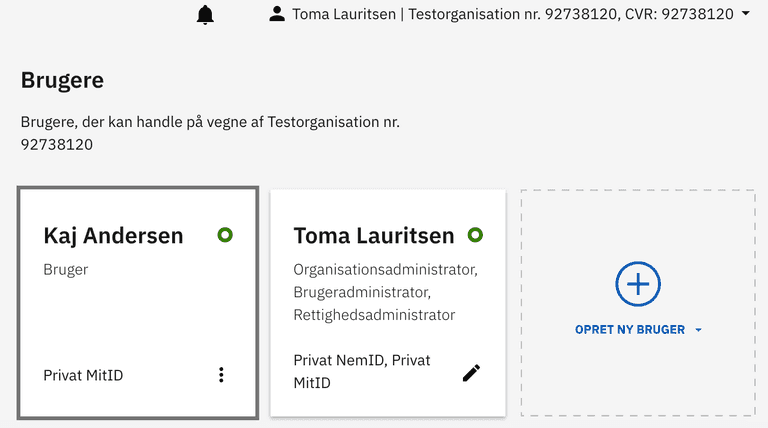Click Privat MitID on Kaj Andersen's card
This screenshot has width=768, height=428.
83,376
